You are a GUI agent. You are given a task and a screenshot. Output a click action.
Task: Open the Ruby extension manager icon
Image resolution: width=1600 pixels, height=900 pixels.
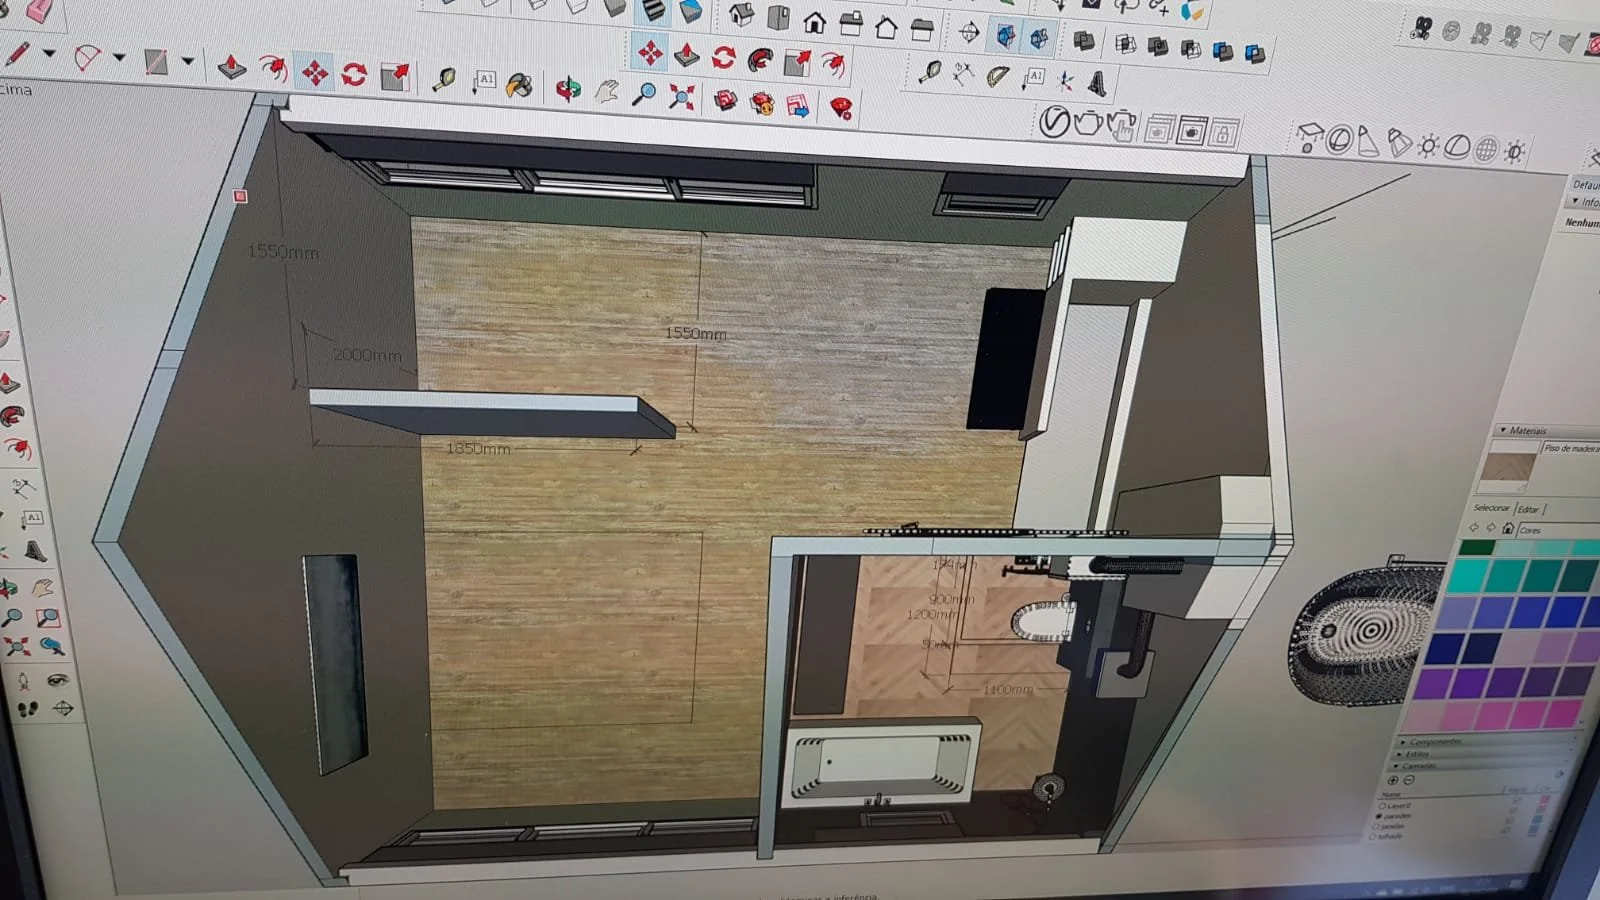[x=841, y=108]
